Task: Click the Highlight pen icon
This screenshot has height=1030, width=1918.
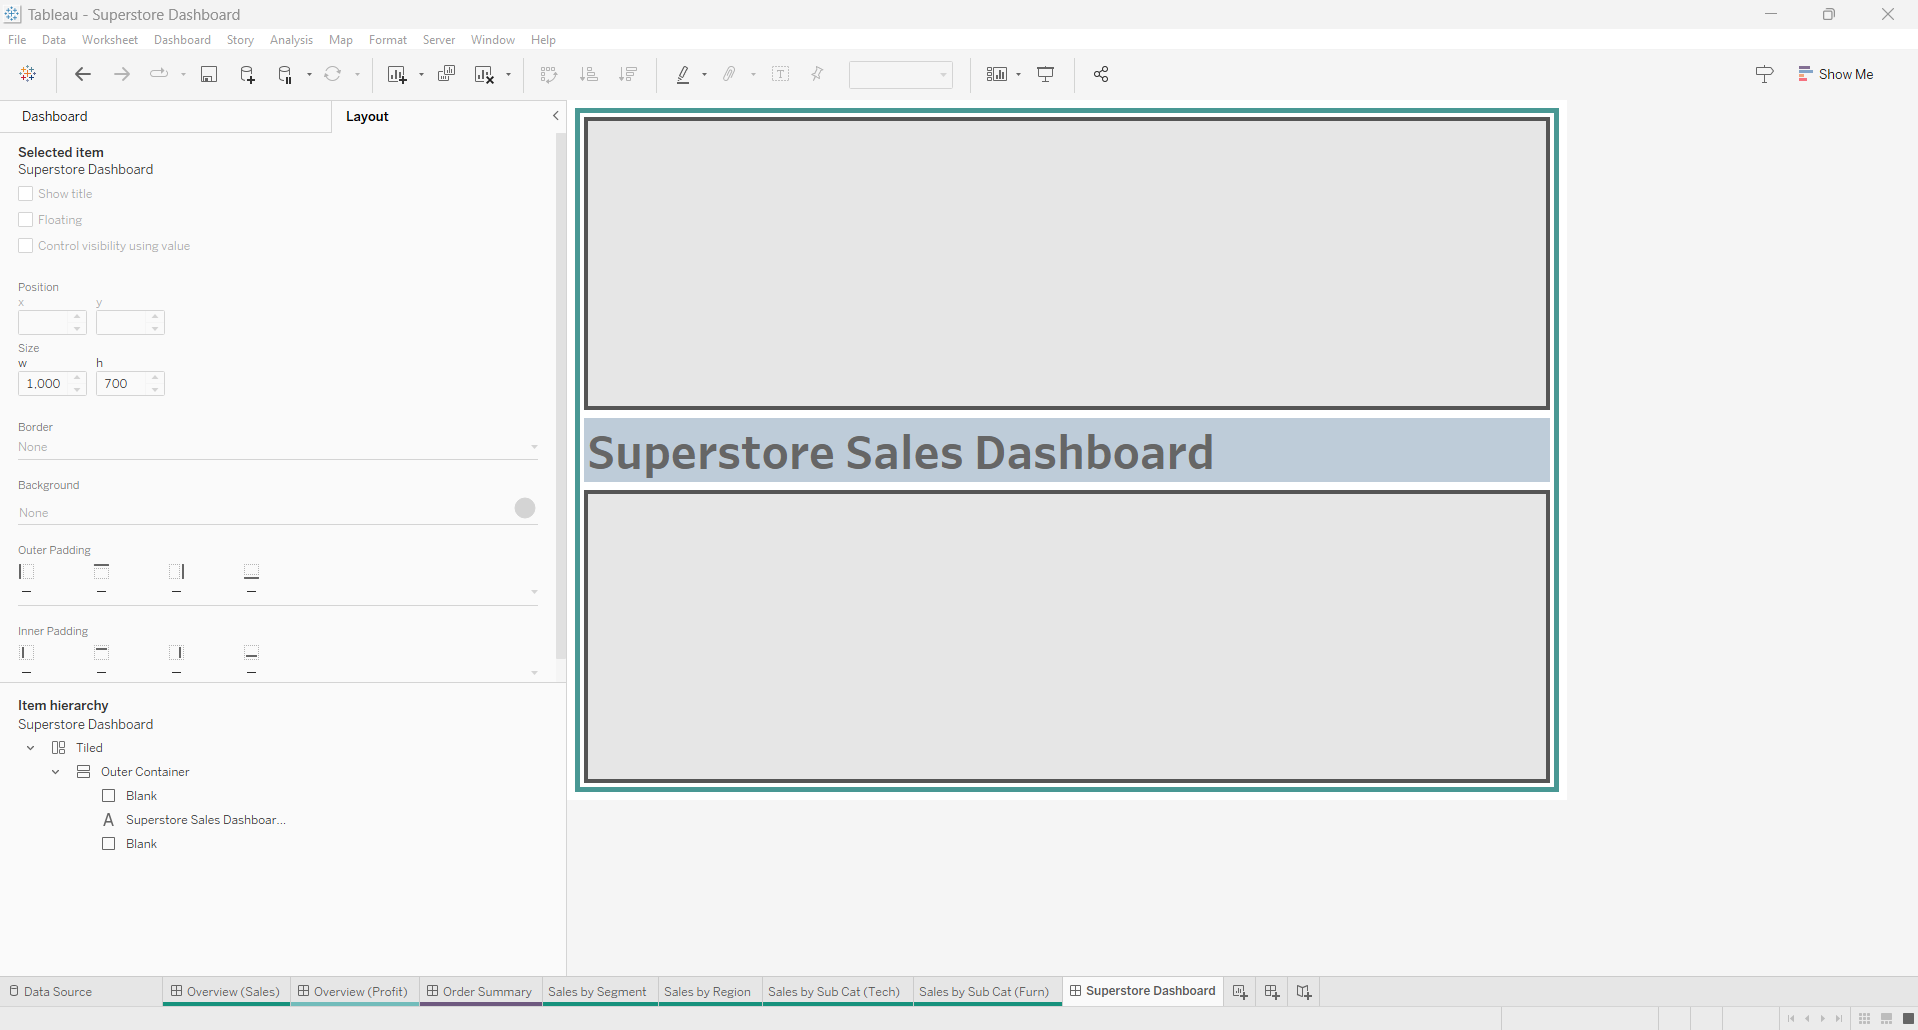Action: point(683,74)
